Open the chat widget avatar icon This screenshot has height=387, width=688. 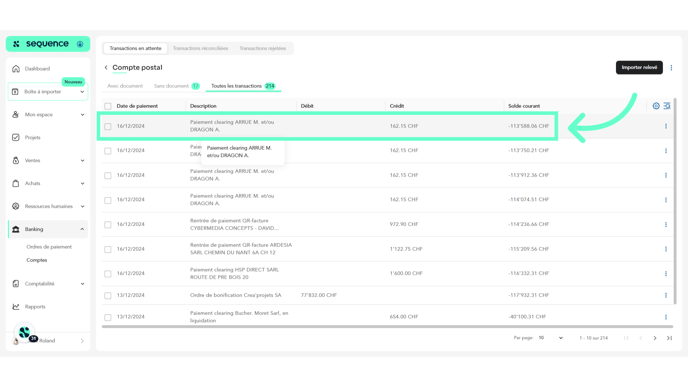coord(25,332)
